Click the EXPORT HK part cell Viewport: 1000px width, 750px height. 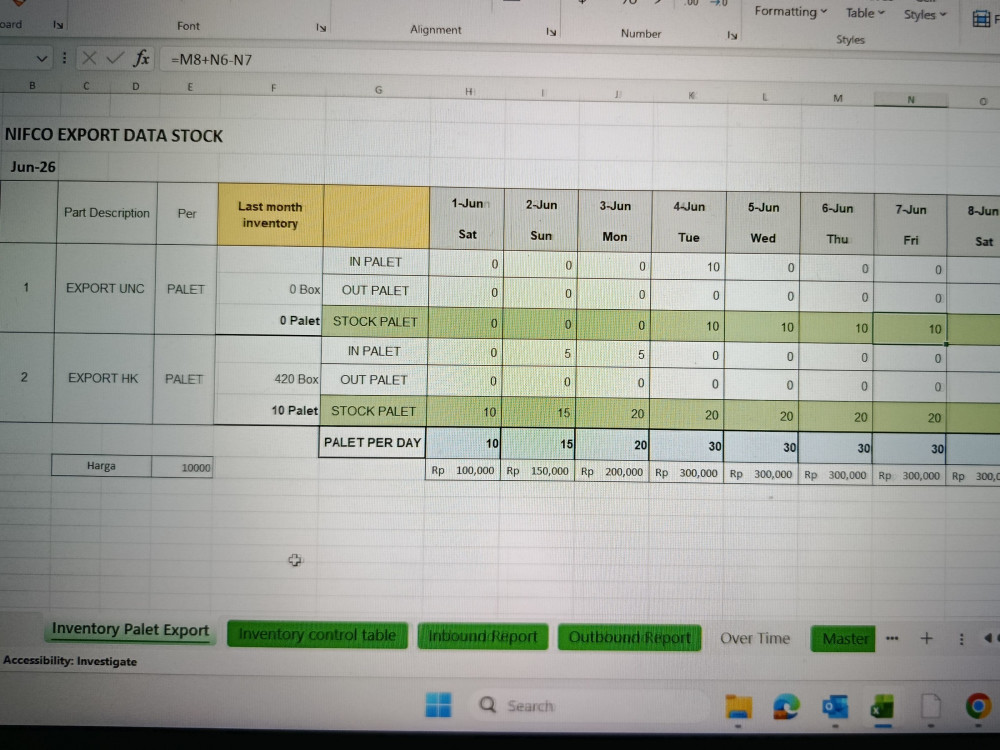click(103, 378)
